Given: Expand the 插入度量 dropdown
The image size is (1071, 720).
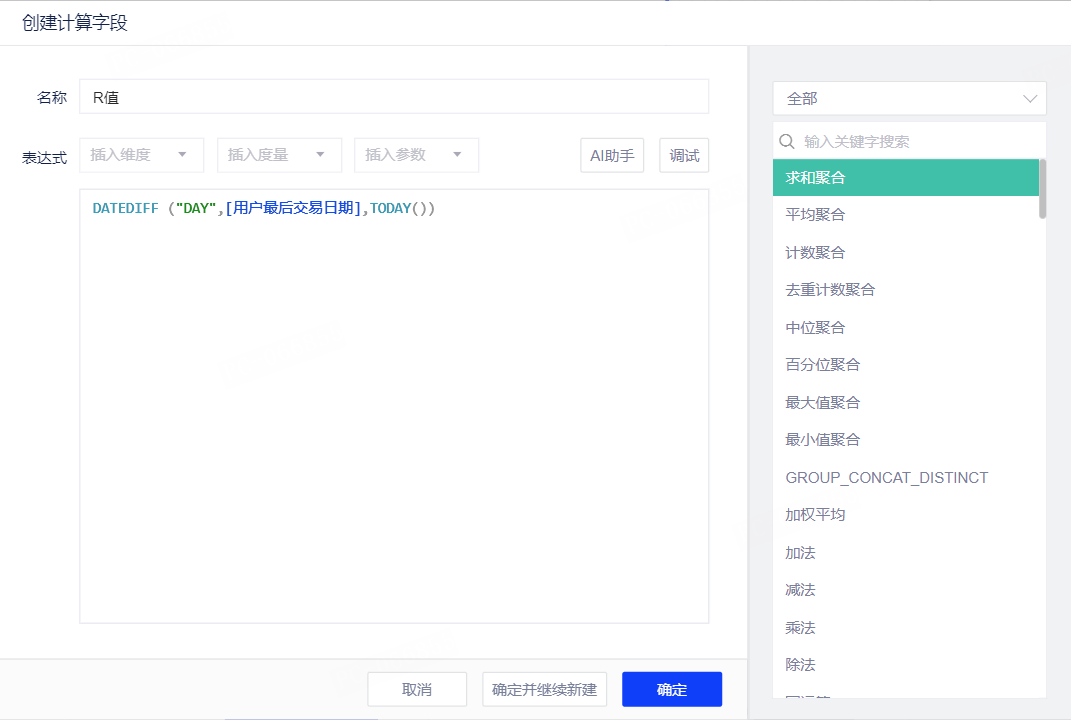Looking at the screenshot, I should 279,155.
